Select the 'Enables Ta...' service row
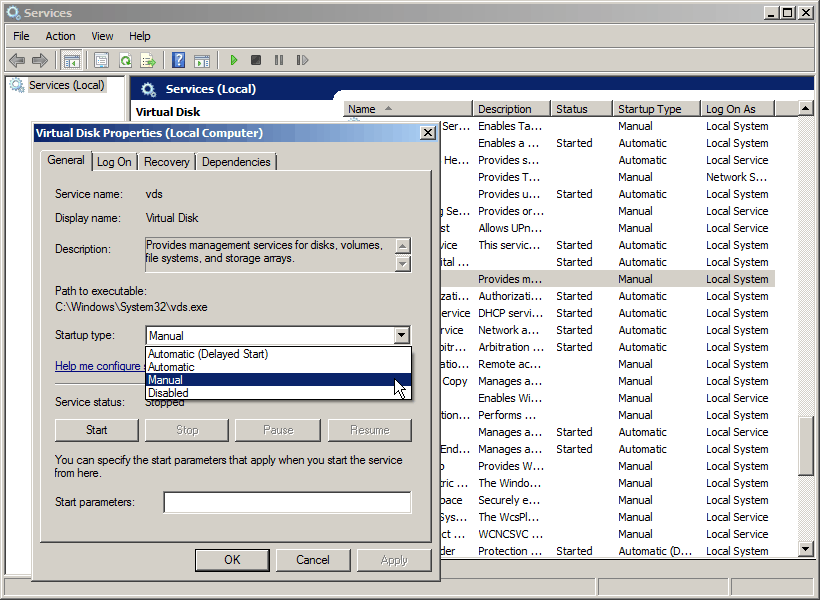Viewport: 820px width, 600px height. (x=607, y=126)
